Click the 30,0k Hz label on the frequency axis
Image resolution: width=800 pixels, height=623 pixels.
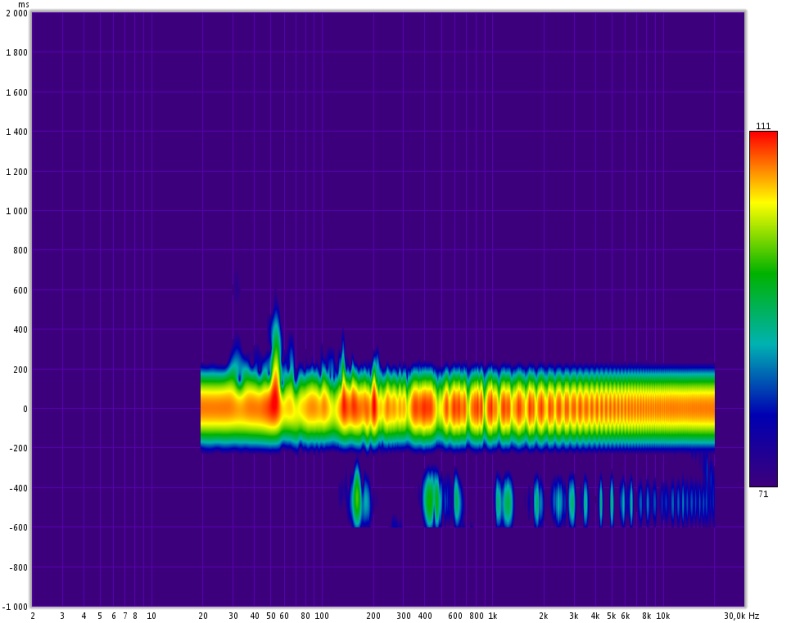741,616
